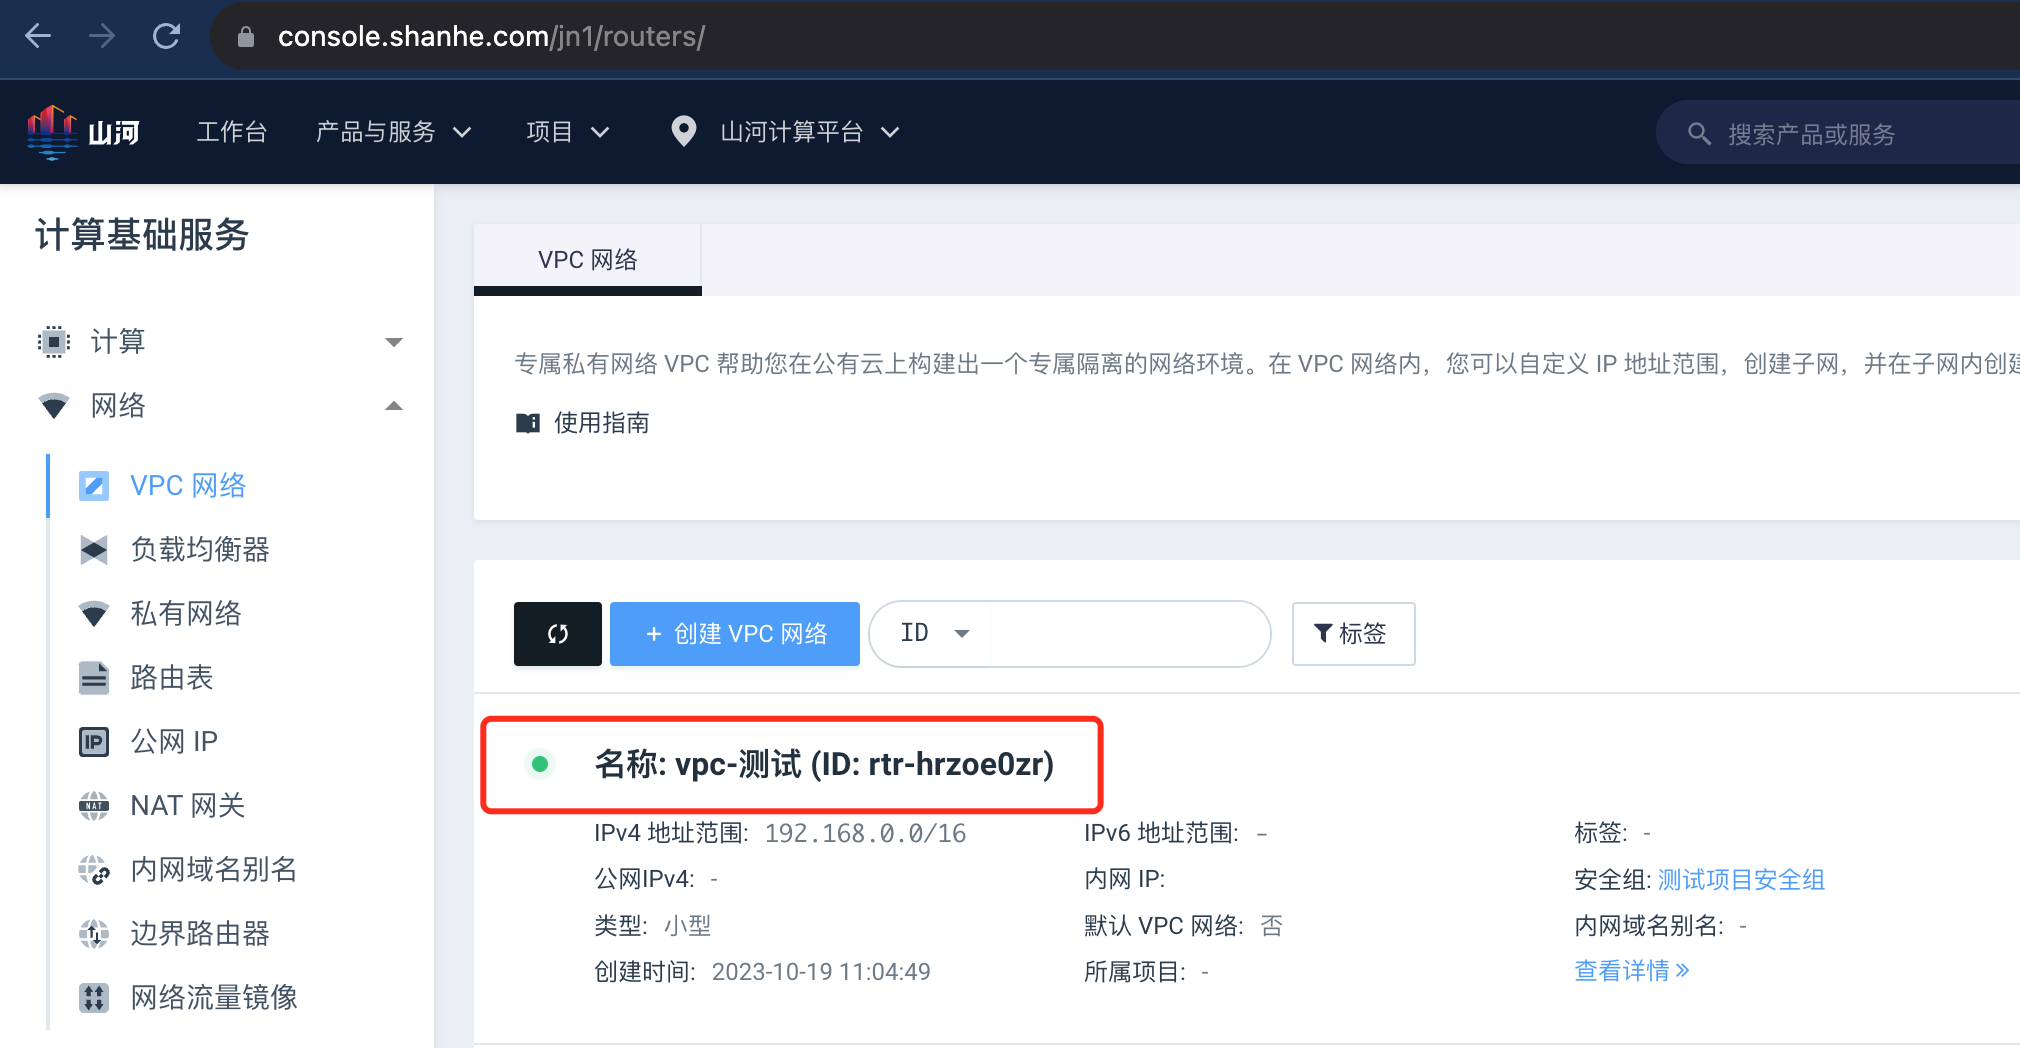Click the 公网 IP icon
Viewport: 2020px width, 1048px height.
[94, 742]
